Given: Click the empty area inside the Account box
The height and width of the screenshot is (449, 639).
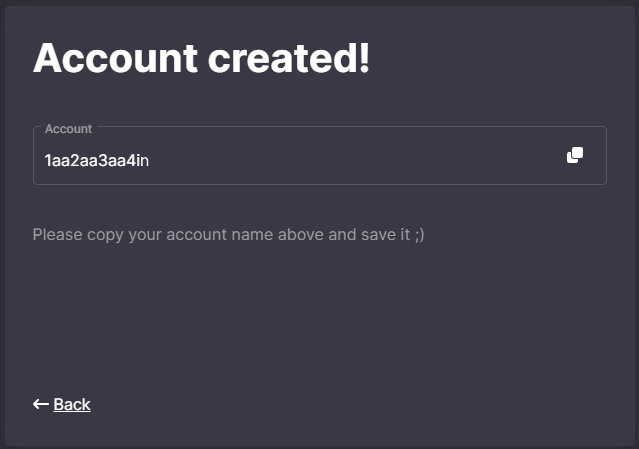Looking at the screenshot, I should pos(355,160).
